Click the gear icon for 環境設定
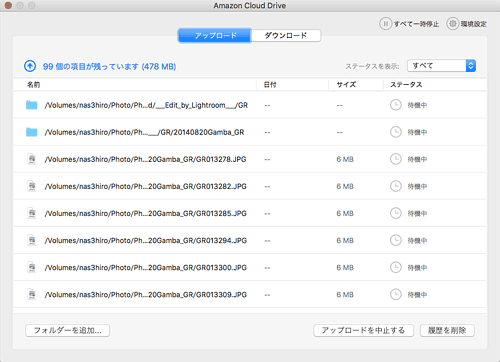Screen dimensions: 500x362 tap(453, 24)
